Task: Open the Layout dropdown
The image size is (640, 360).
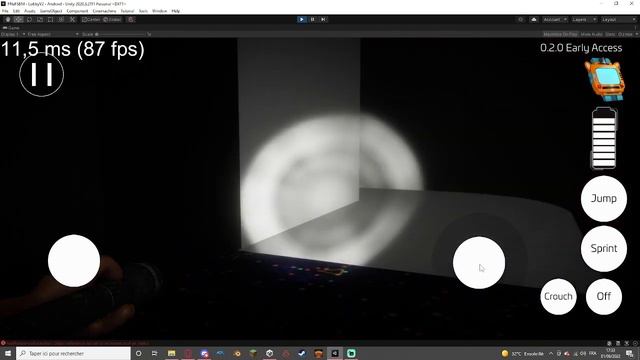Action: coord(619,20)
